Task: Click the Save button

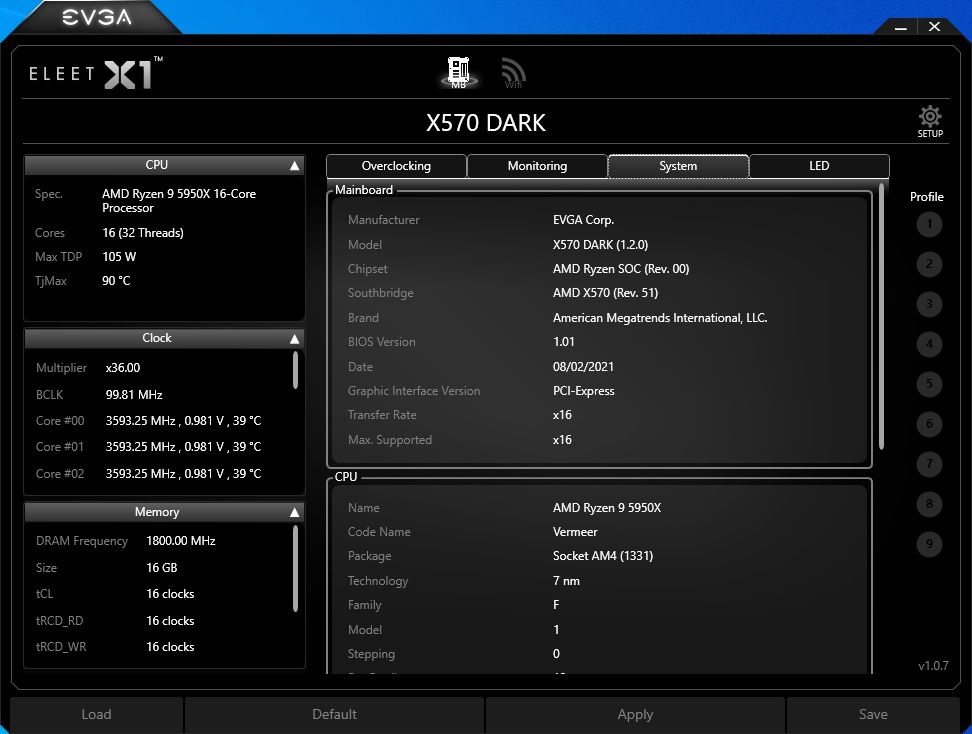Action: pyautogui.click(x=873, y=715)
